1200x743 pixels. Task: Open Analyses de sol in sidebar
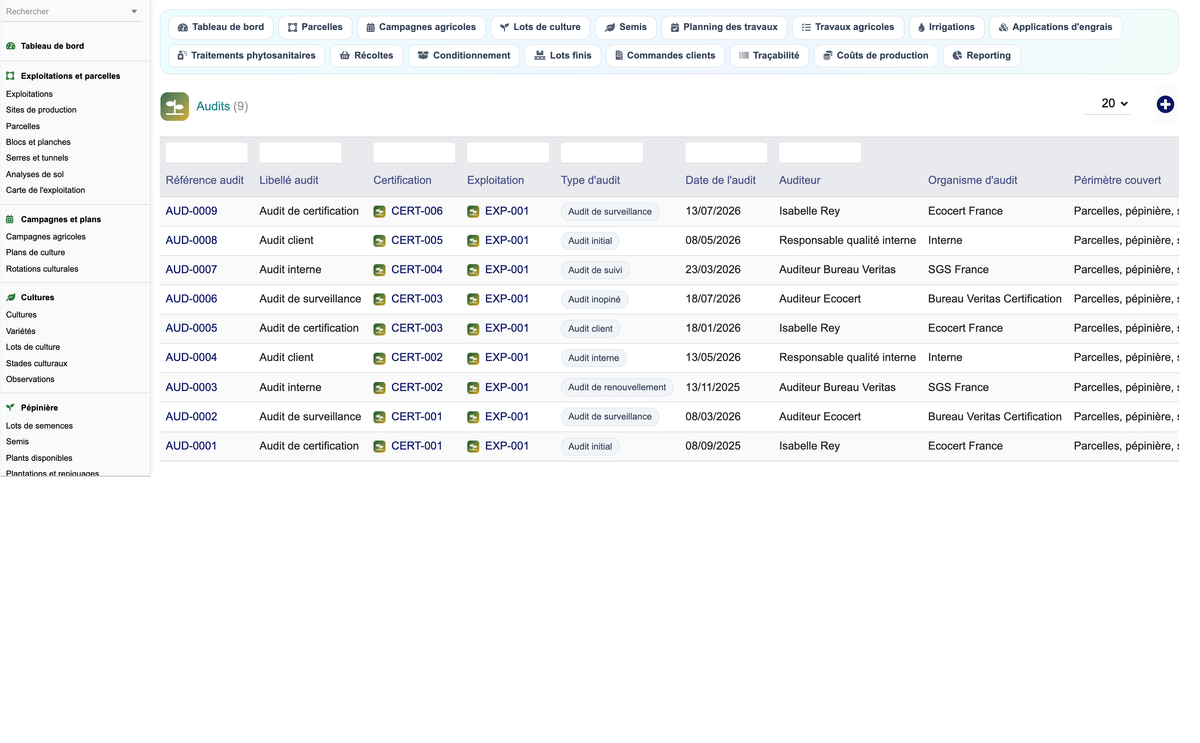[x=35, y=174]
